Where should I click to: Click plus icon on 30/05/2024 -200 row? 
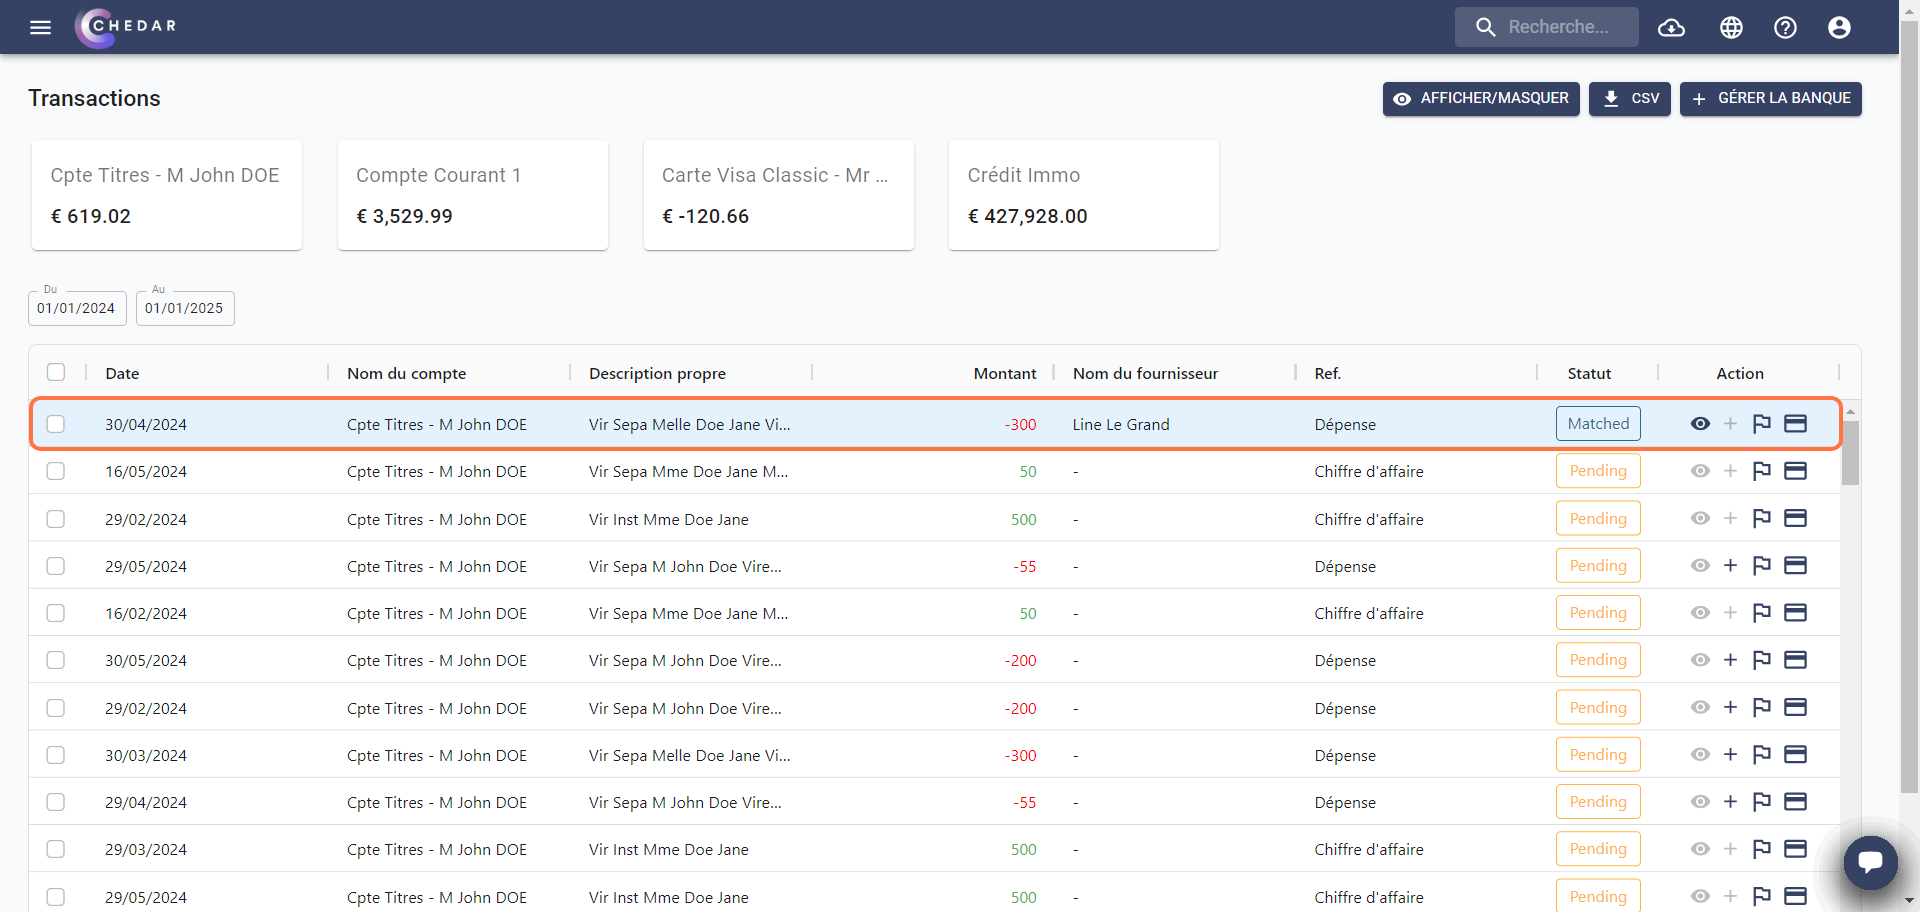[x=1730, y=660]
